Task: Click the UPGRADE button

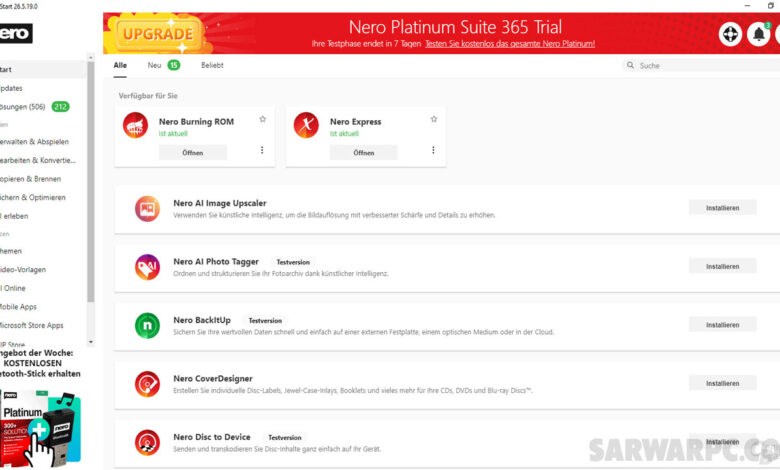Action: coord(158,34)
